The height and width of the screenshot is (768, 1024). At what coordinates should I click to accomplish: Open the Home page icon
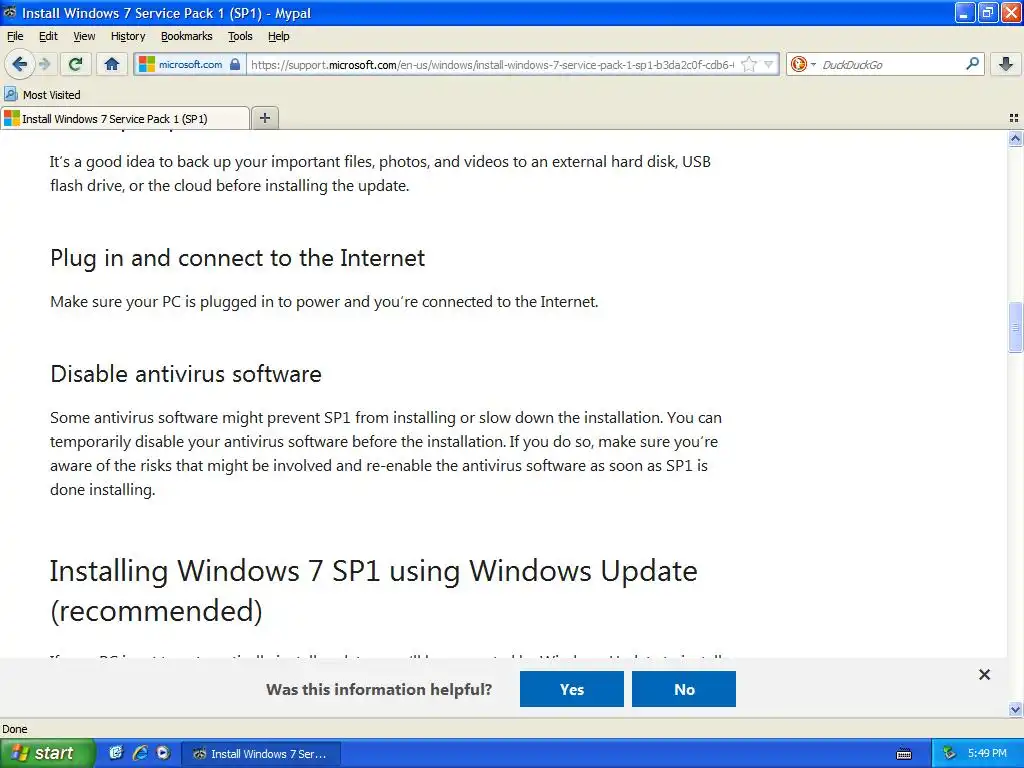pyautogui.click(x=112, y=64)
